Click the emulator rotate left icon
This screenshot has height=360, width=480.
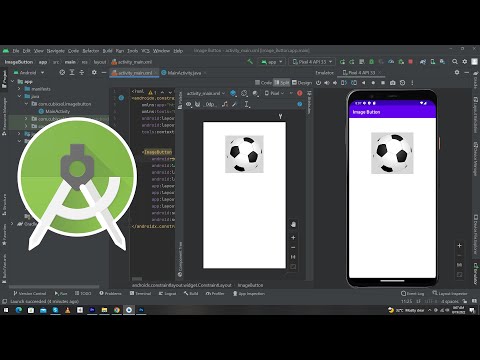coord(344,83)
